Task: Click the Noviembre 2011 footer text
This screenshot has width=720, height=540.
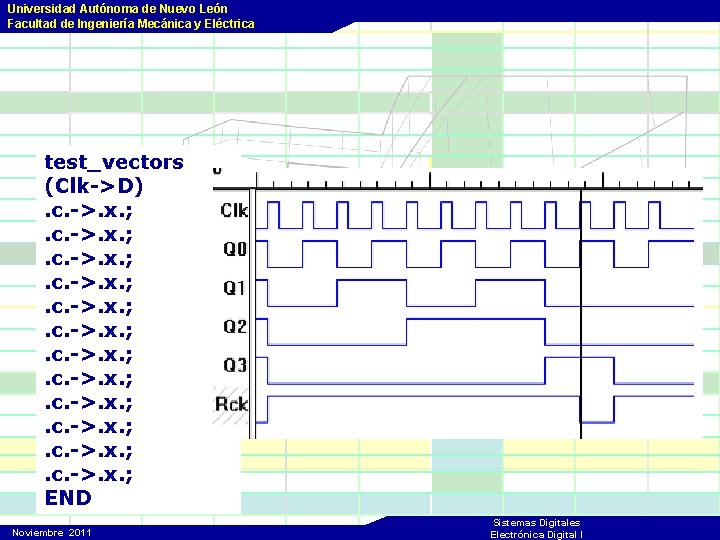Action: (52, 533)
